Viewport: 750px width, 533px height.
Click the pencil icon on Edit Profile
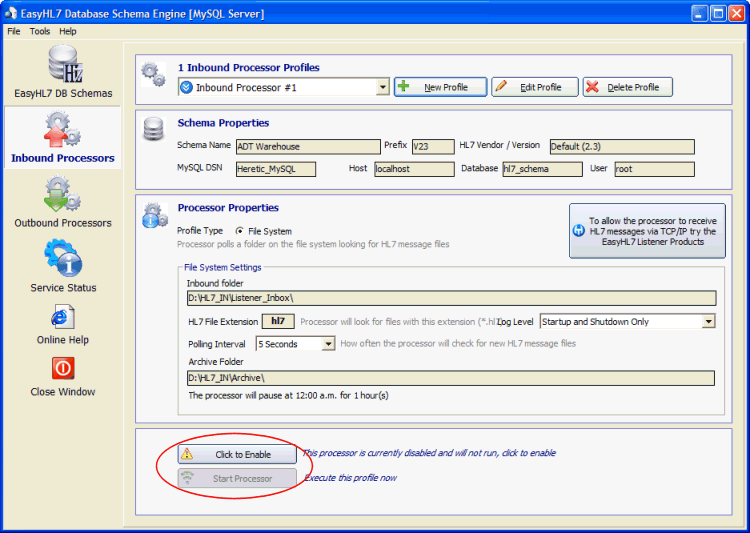(x=501, y=86)
